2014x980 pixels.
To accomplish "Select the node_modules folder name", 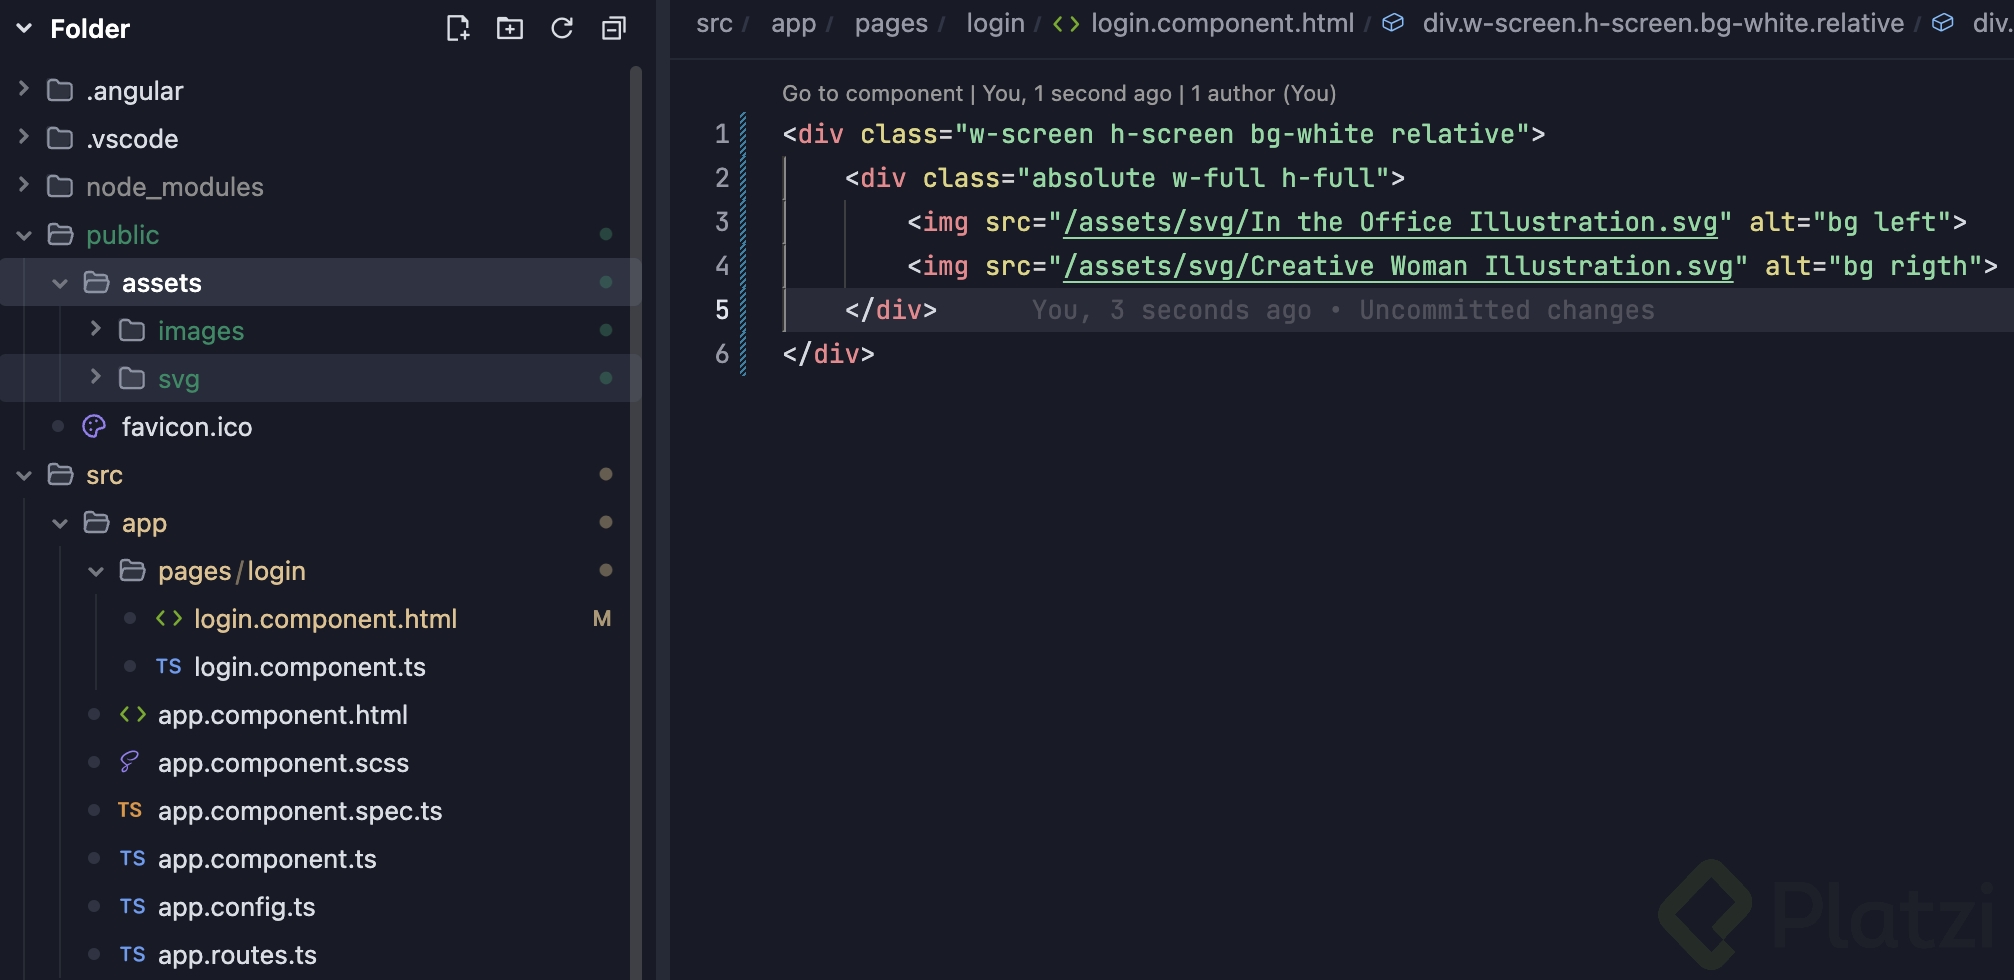I will click(x=175, y=187).
